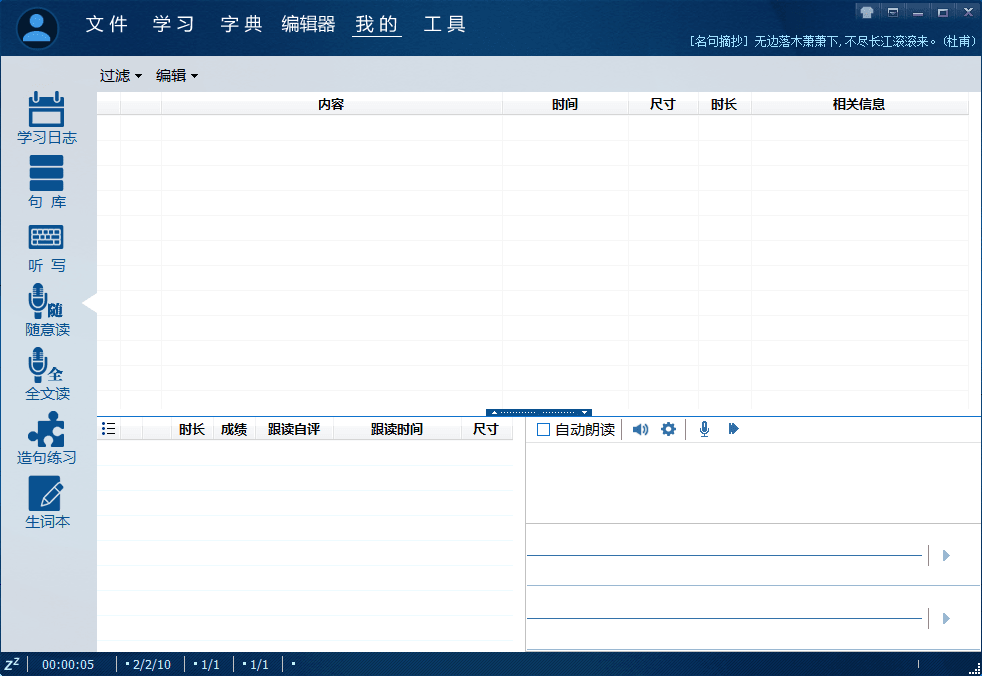Image resolution: width=982 pixels, height=676 pixels.
Task: Open settings with the gear icon
Action: (668, 429)
